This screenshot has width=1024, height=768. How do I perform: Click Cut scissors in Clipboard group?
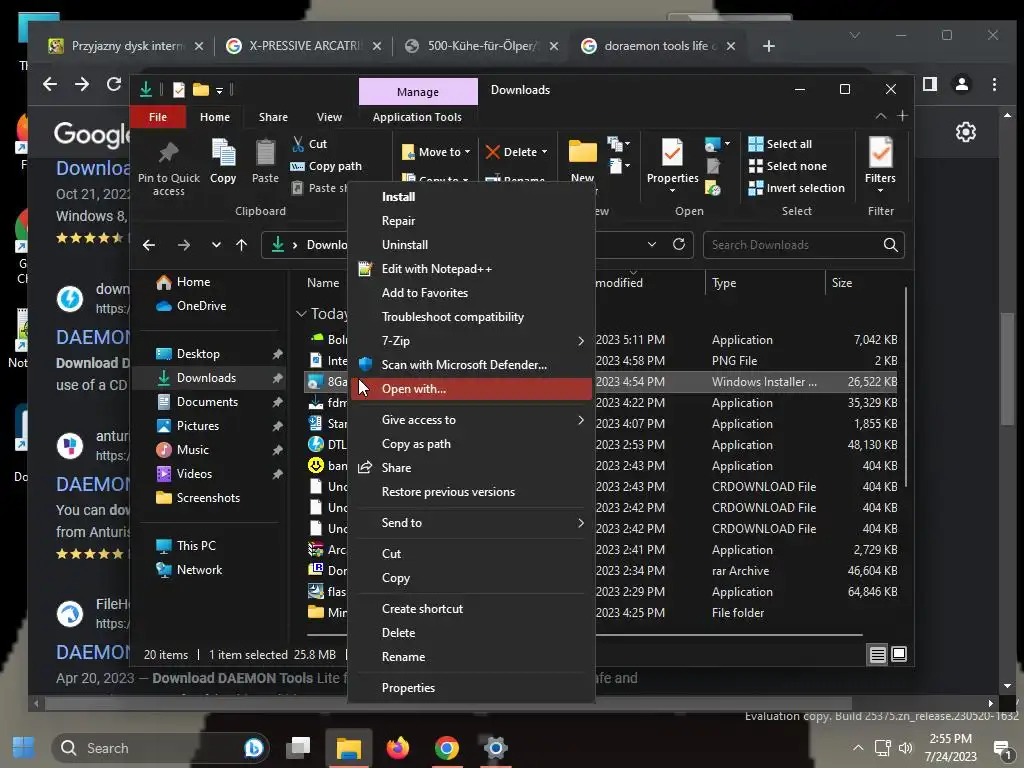click(x=298, y=144)
